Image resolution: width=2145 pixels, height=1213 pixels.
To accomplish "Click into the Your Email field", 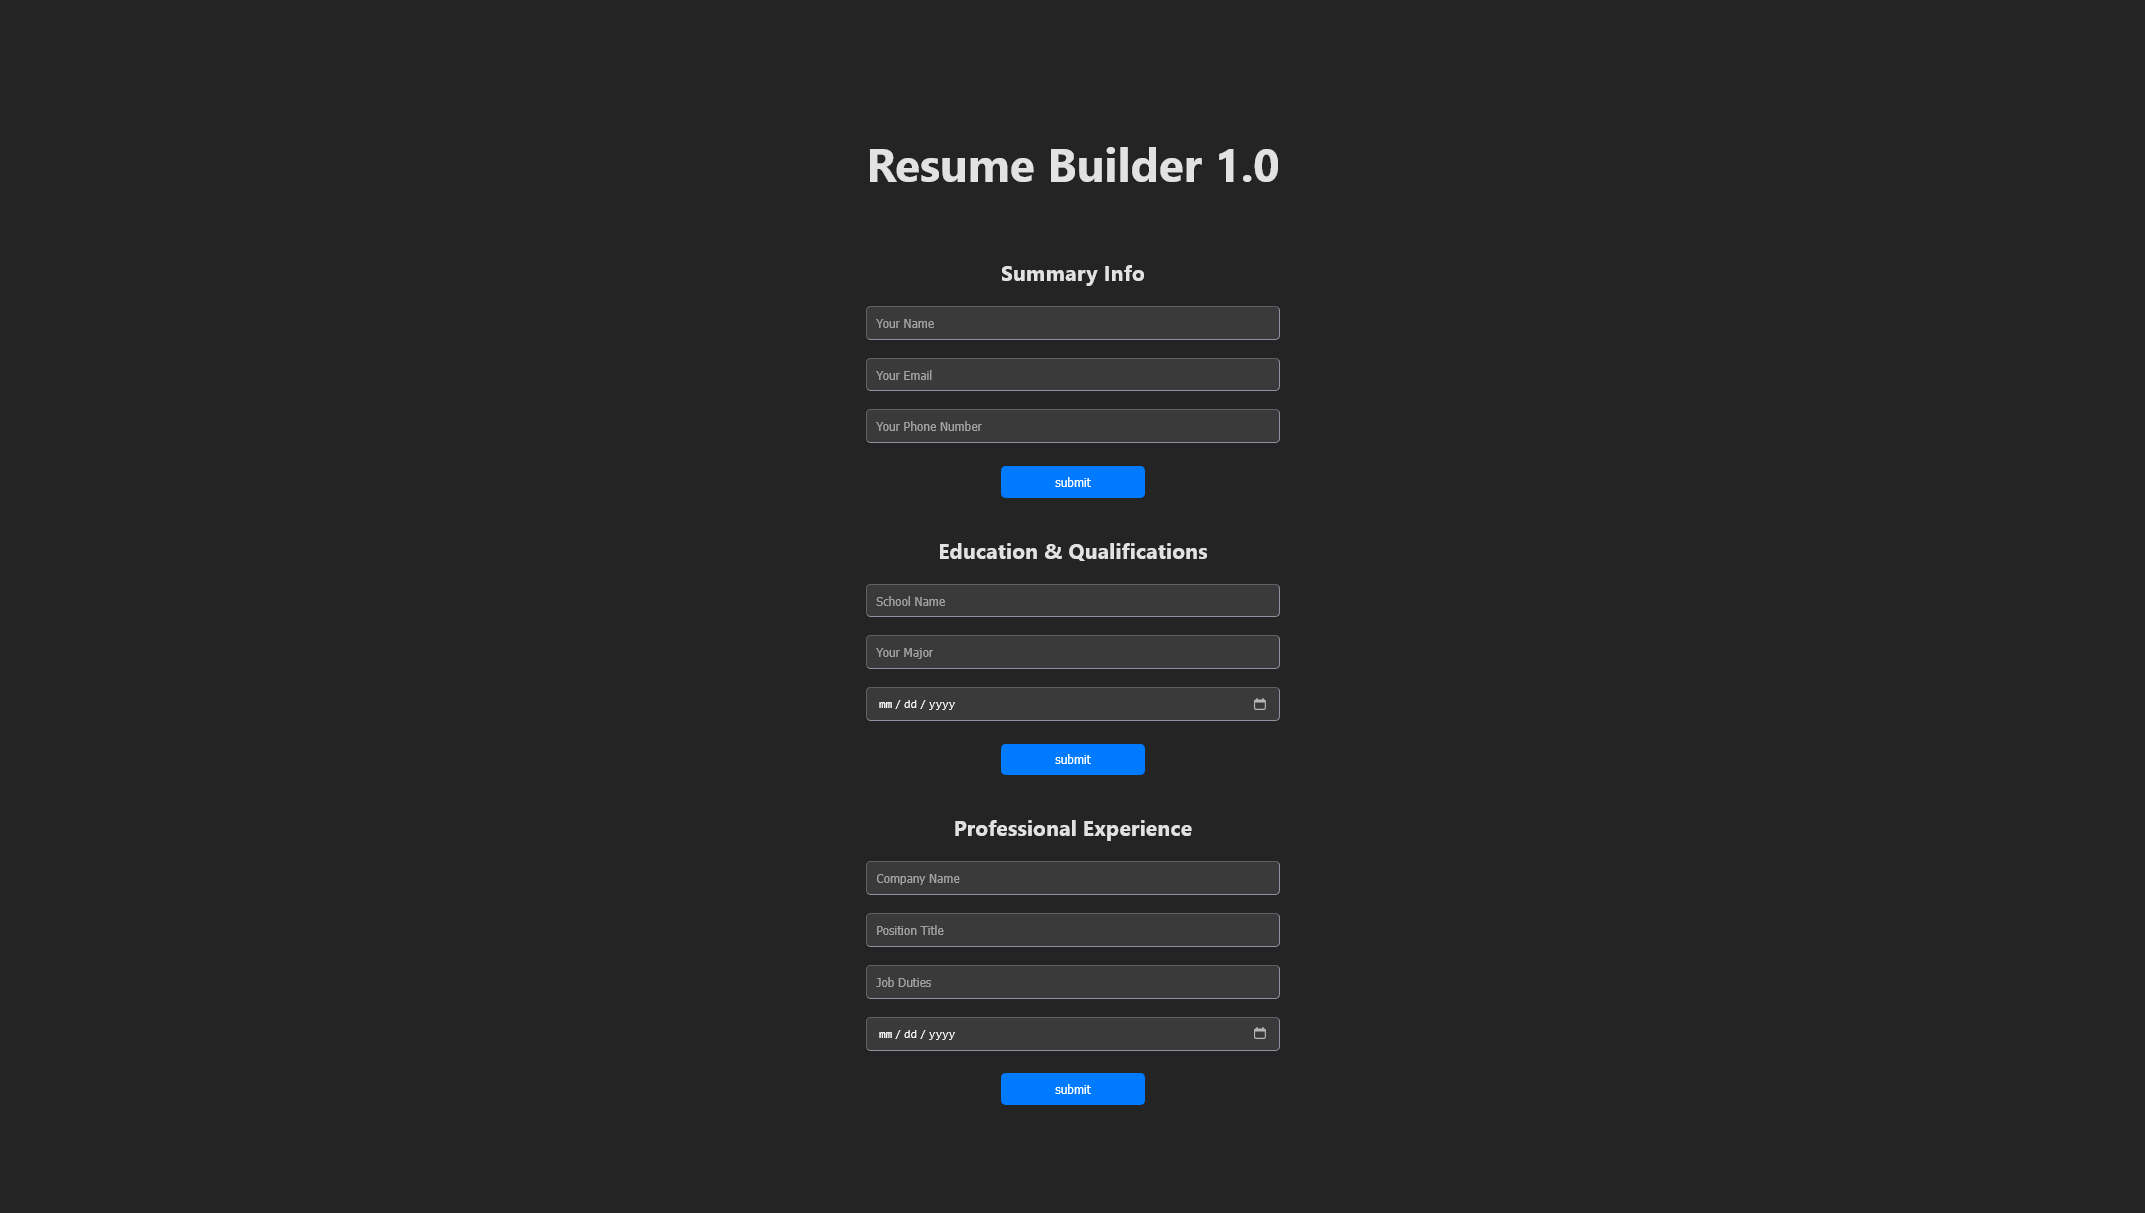I will point(1072,375).
